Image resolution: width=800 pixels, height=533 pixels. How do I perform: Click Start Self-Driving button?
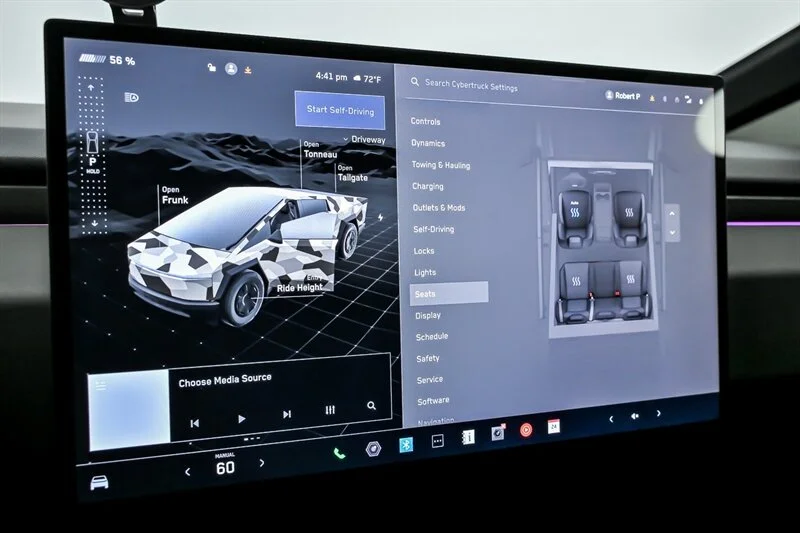coord(340,110)
